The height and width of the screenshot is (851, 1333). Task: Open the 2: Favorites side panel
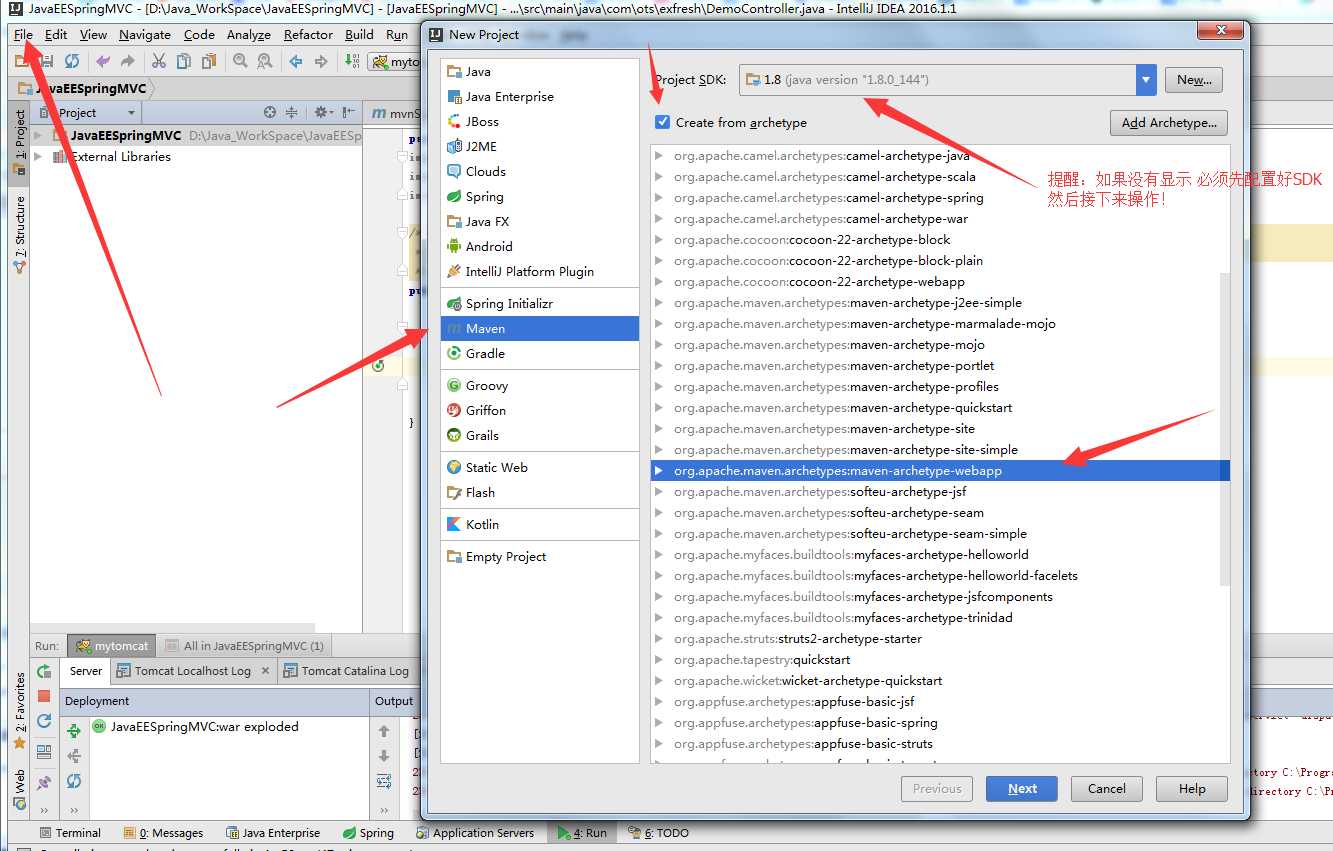(x=19, y=712)
